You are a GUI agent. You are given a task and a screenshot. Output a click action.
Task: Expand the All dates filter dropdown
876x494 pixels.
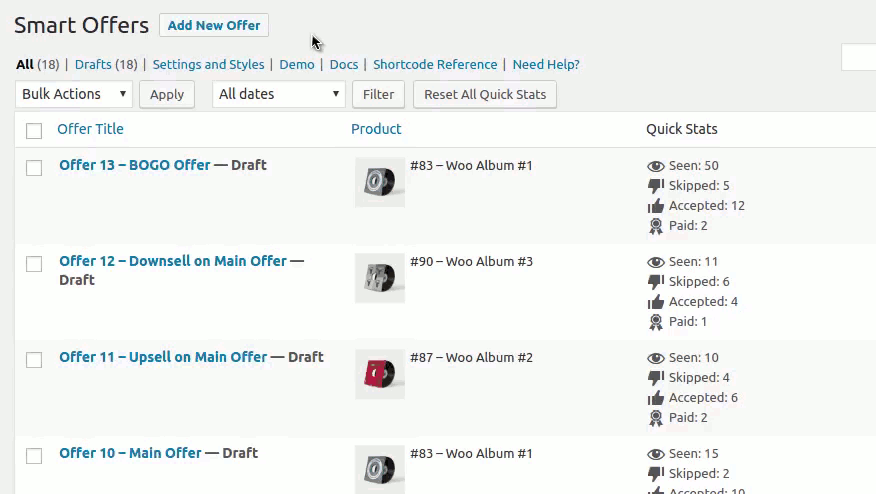coord(279,94)
